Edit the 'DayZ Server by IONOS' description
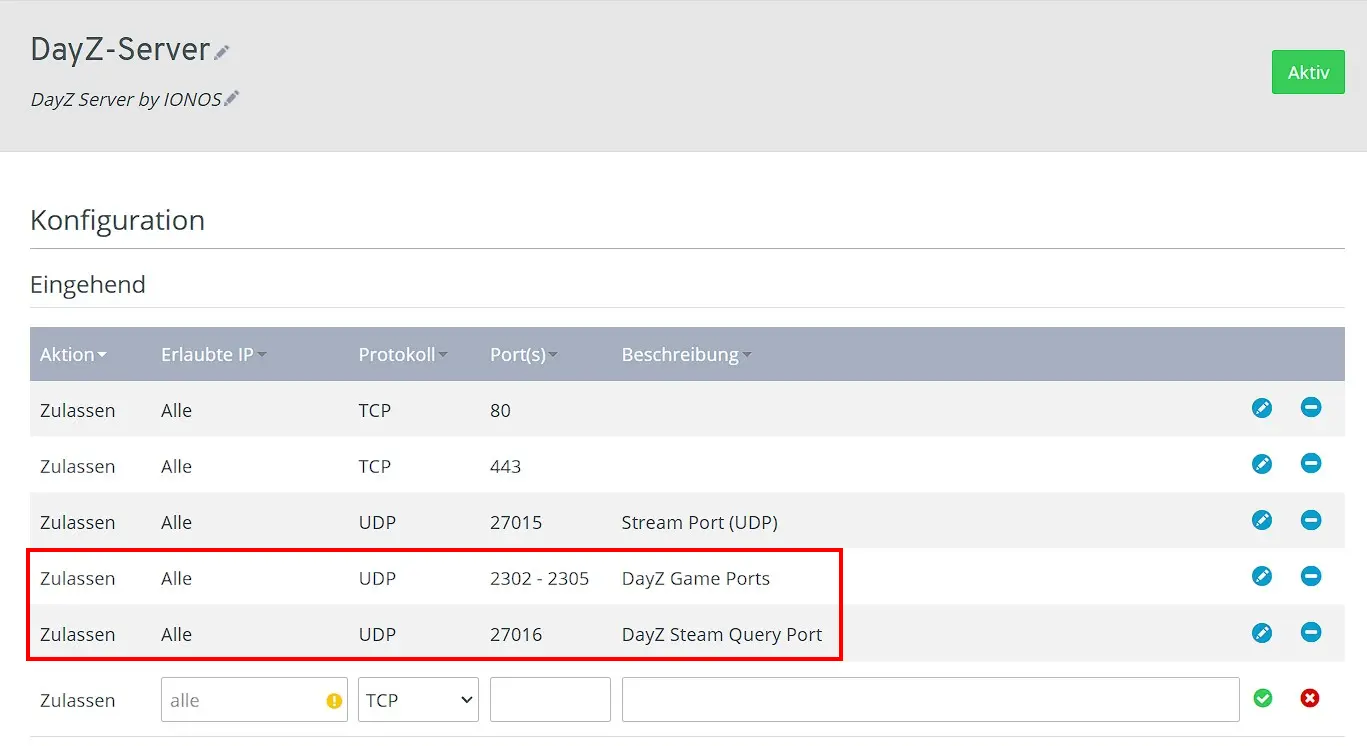The width and height of the screenshot is (1367, 746). pyautogui.click(x=231, y=96)
